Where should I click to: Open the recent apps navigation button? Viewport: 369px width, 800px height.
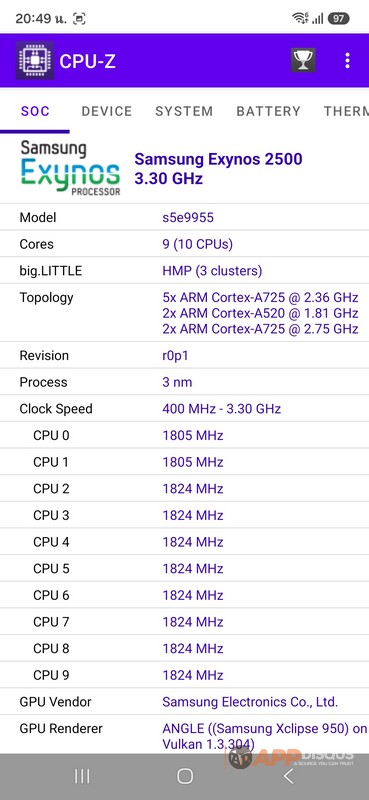pyautogui.click(x=82, y=776)
